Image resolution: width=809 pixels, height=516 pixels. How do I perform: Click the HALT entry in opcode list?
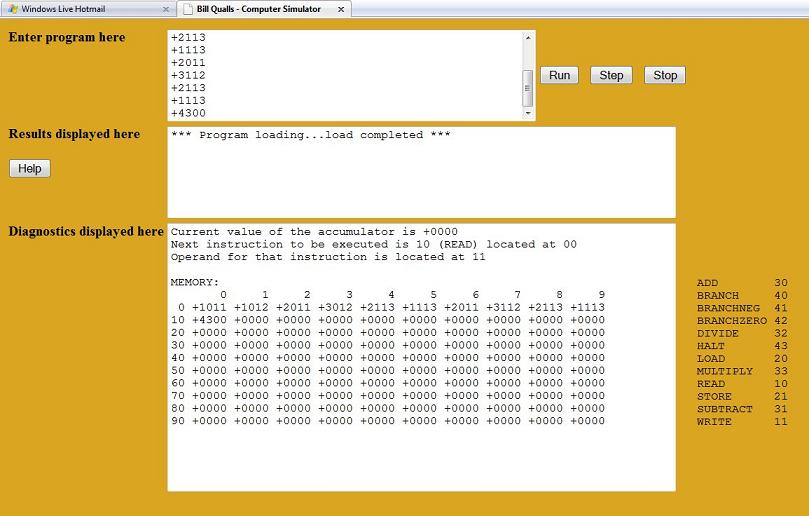coord(710,346)
